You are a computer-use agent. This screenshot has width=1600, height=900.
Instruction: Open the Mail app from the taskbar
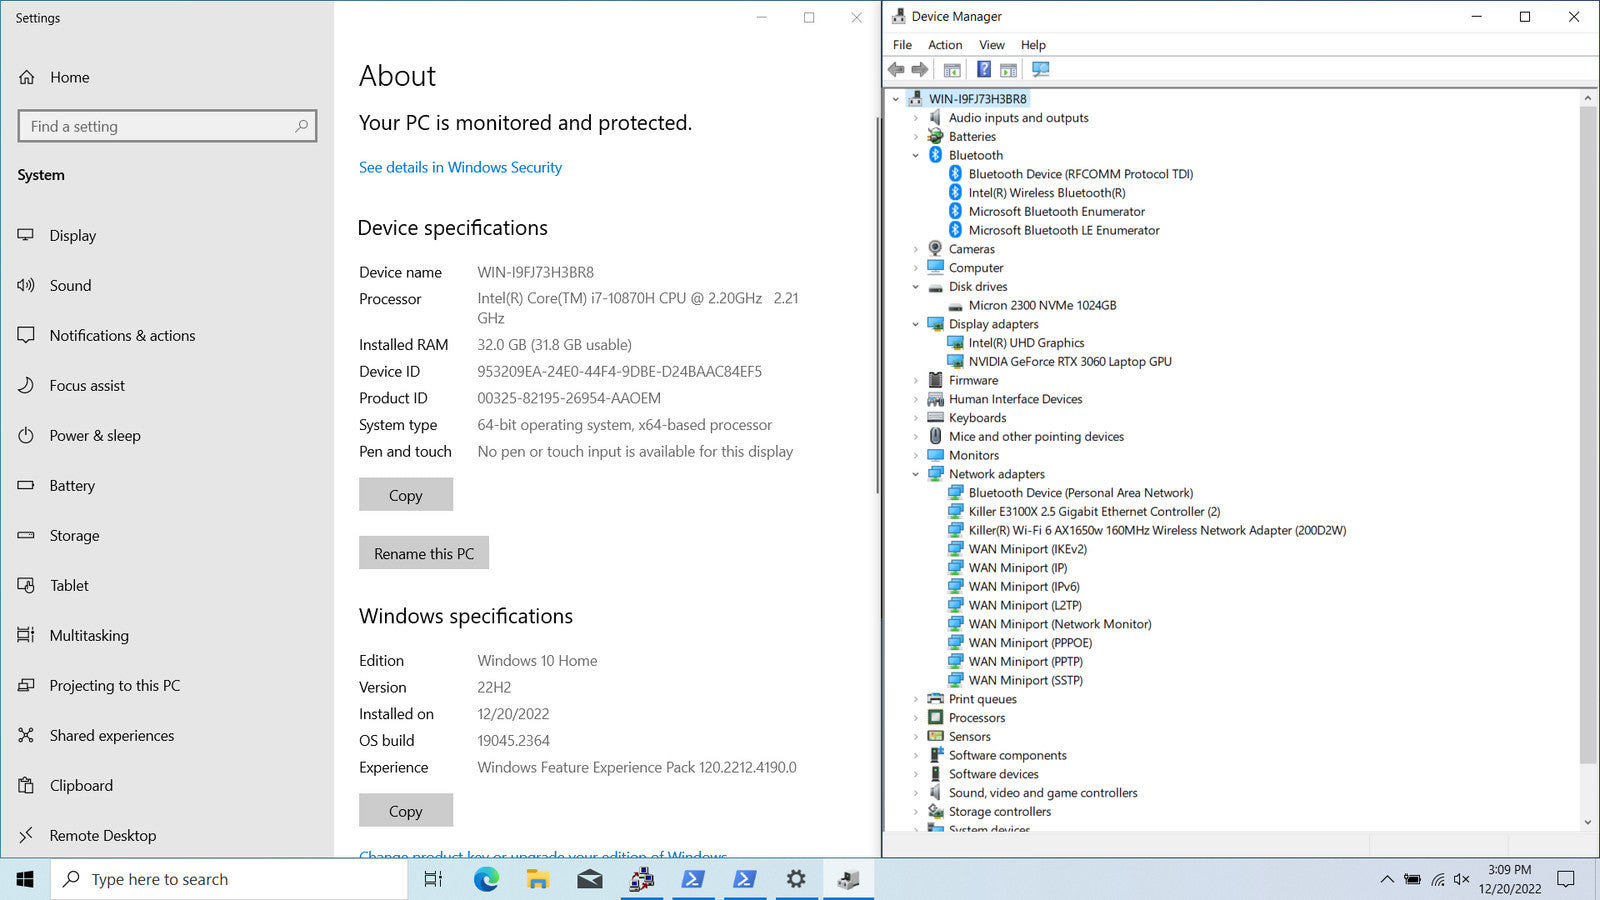pyautogui.click(x=590, y=879)
